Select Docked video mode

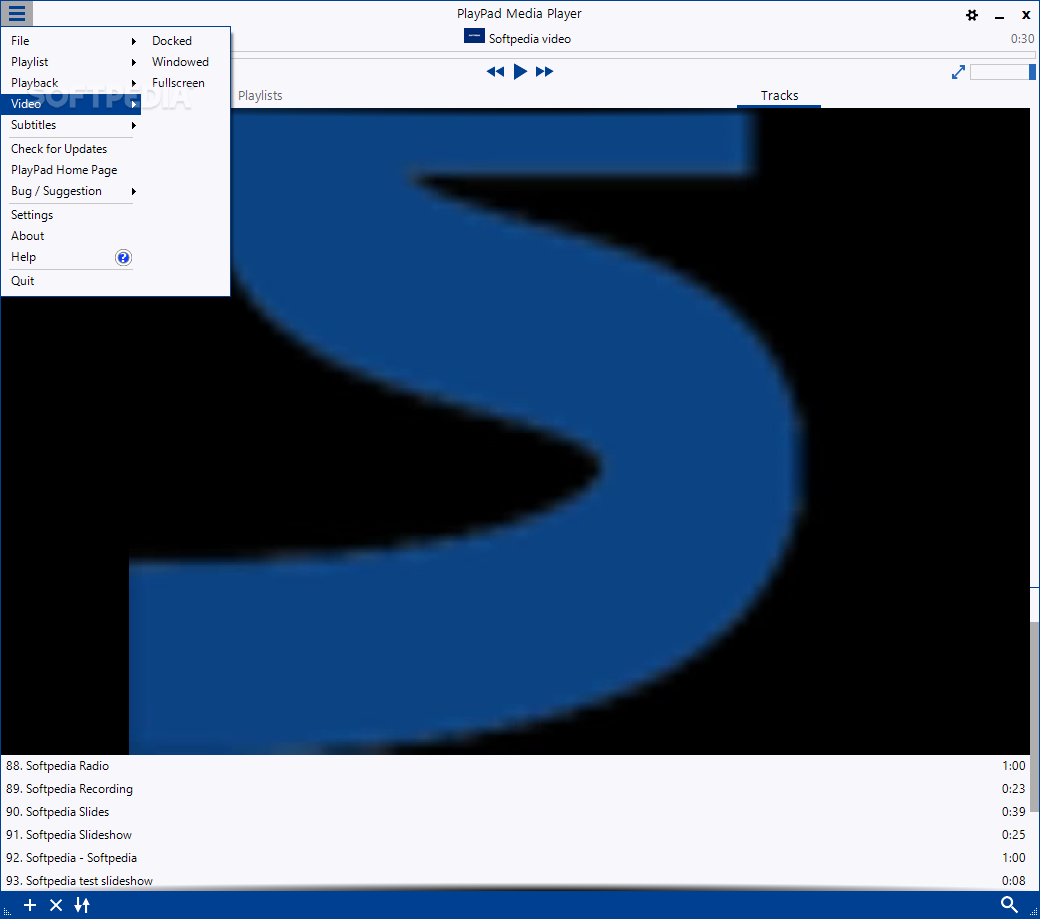pos(172,40)
